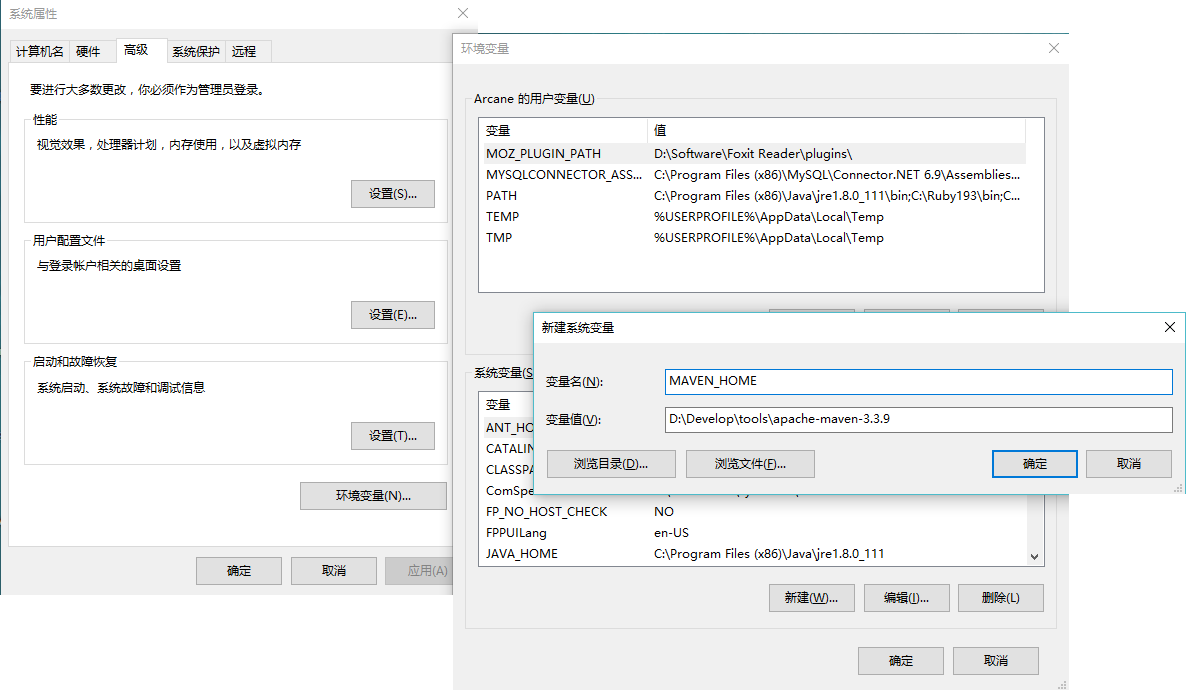Viewport: 1186px width, 690px height.
Task: Open 环境变量(N) dialog button
Action: click(373, 496)
